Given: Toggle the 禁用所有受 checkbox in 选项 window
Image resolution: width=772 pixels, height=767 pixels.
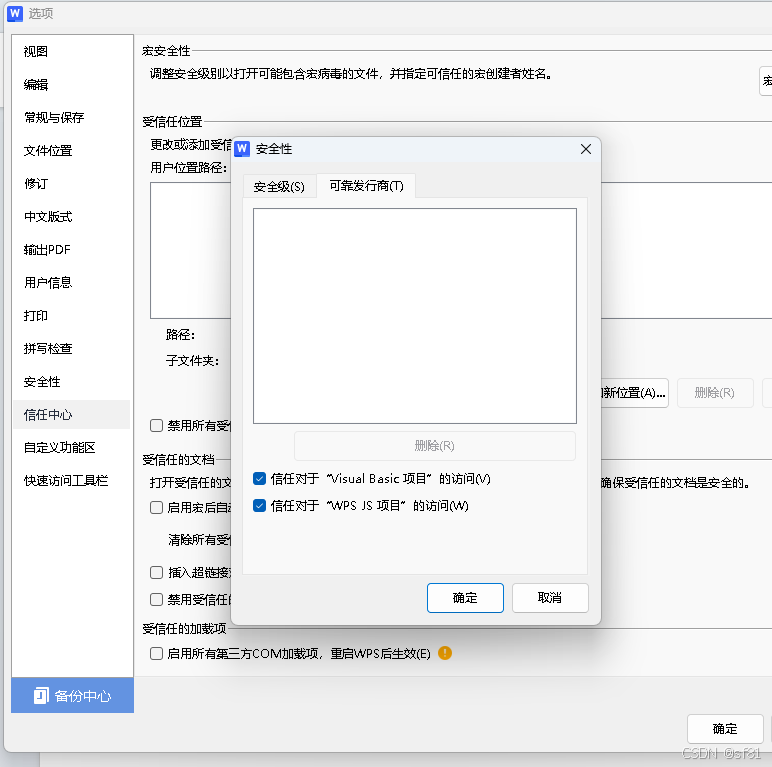Looking at the screenshot, I should click(157, 425).
